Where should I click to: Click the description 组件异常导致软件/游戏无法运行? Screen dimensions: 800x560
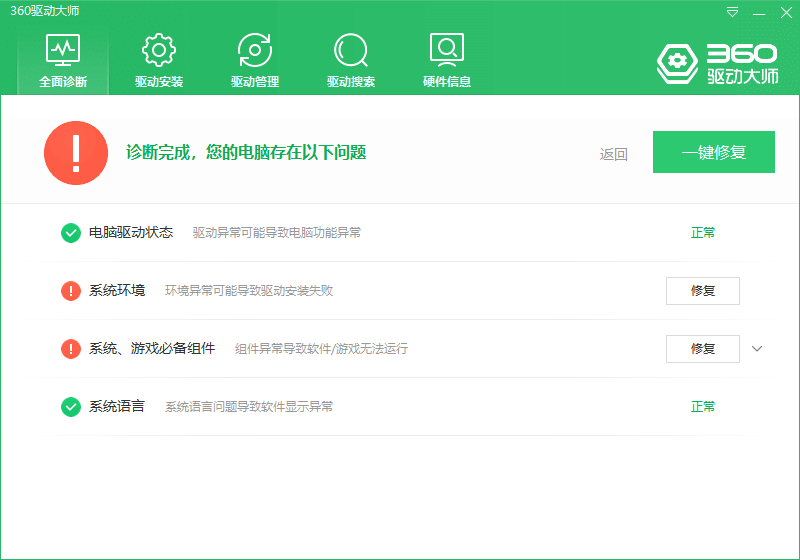[321, 349]
